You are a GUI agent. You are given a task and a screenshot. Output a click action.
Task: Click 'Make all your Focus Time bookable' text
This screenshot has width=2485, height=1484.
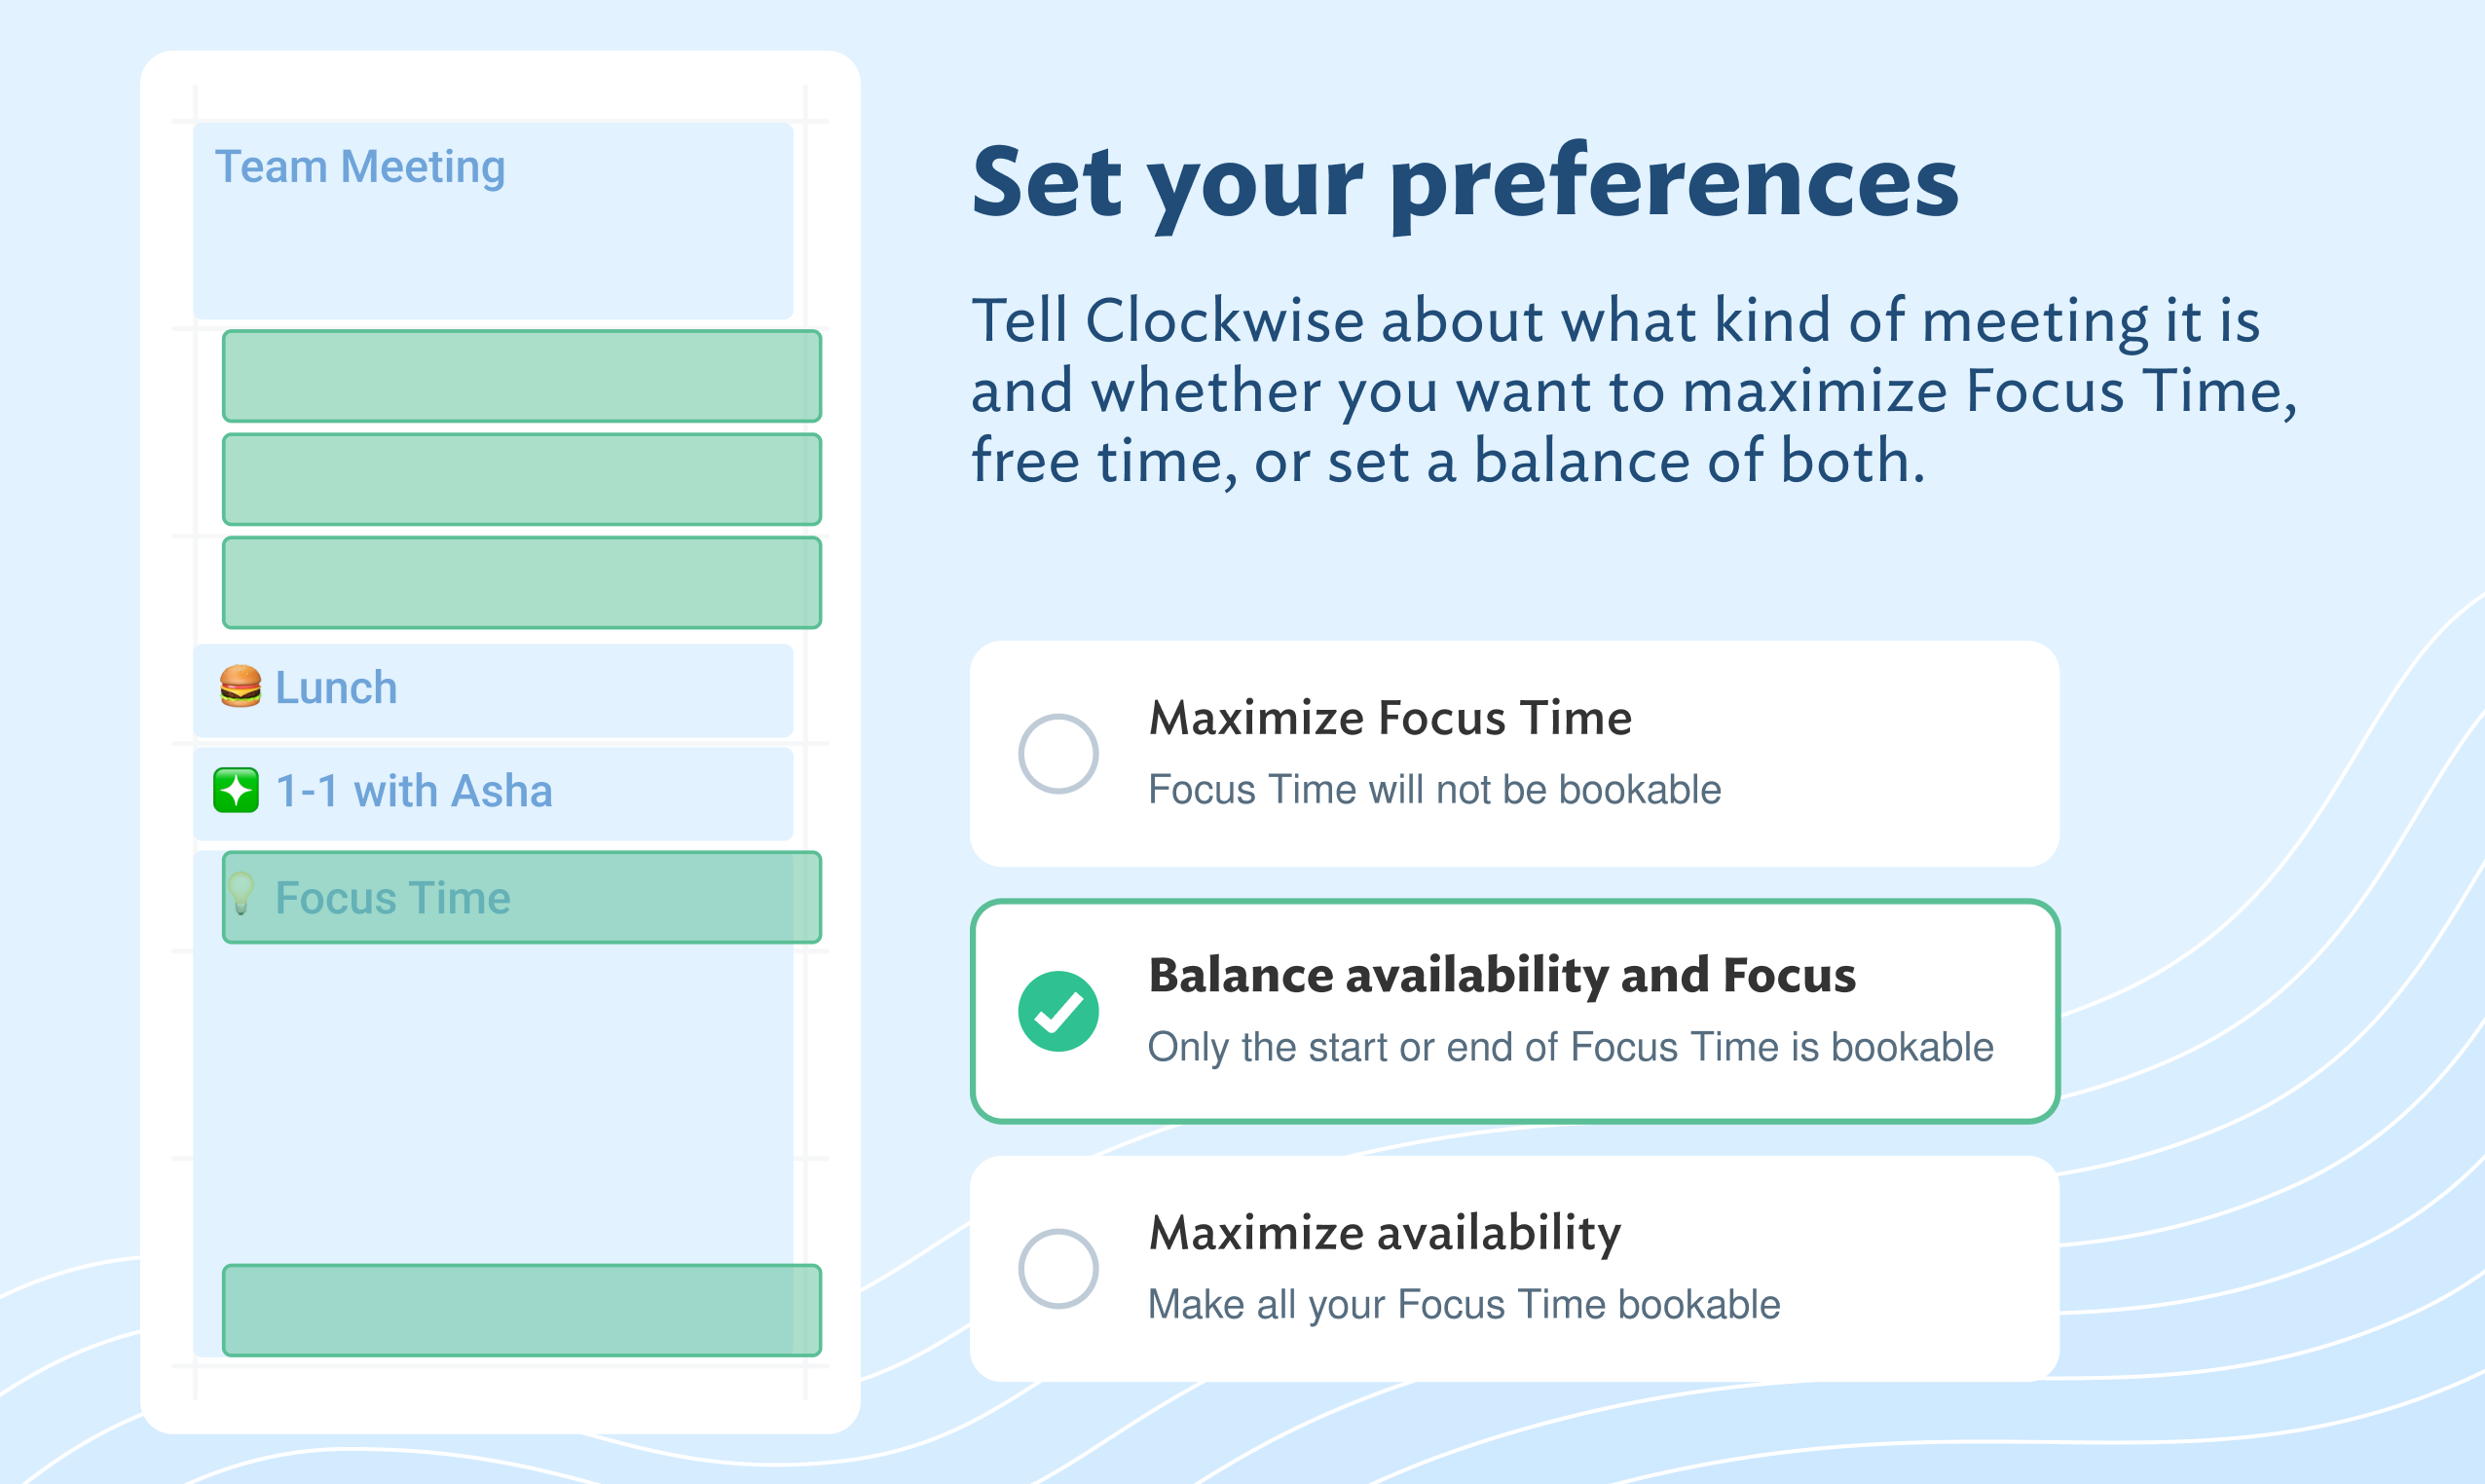point(1464,1305)
